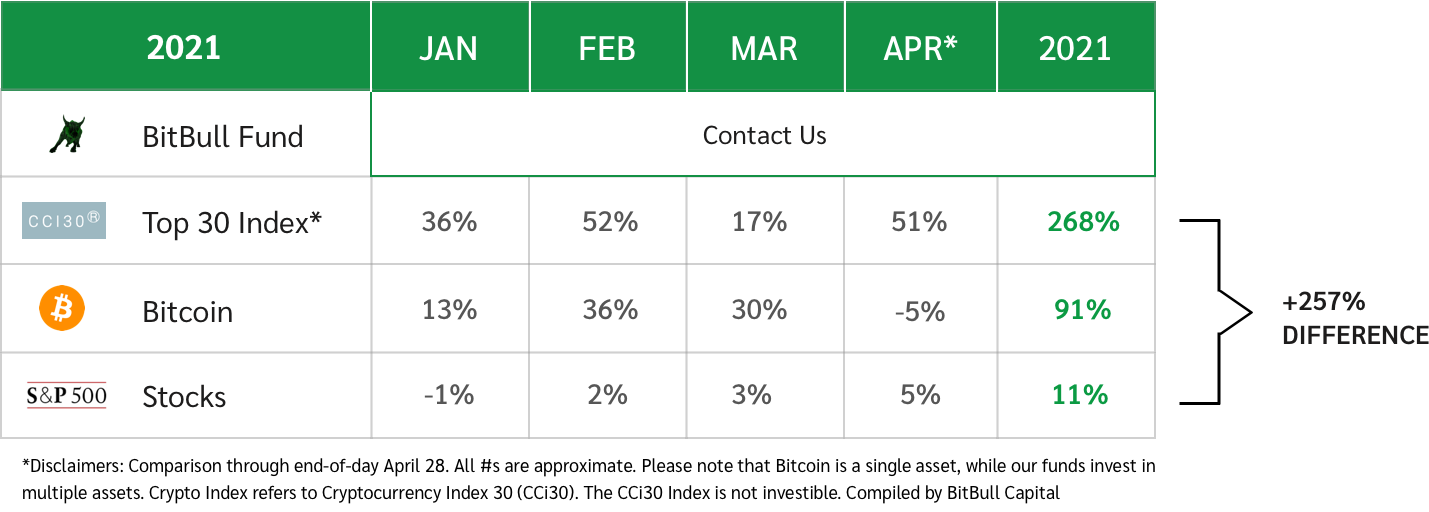The width and height of the screenshot is (1429, 512).
Task: Click the Top 30 Index* row label
Action: (x=232, y=223)
